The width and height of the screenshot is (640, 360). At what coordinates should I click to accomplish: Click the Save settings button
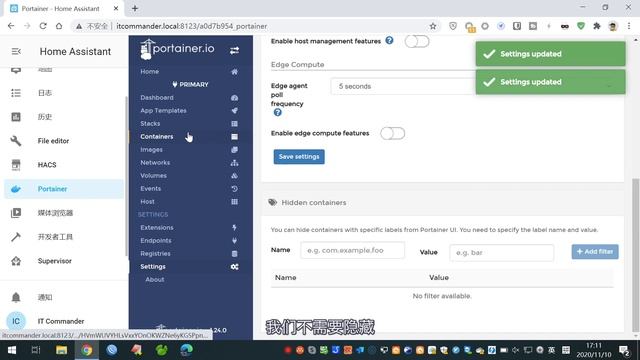click(299, 157)
